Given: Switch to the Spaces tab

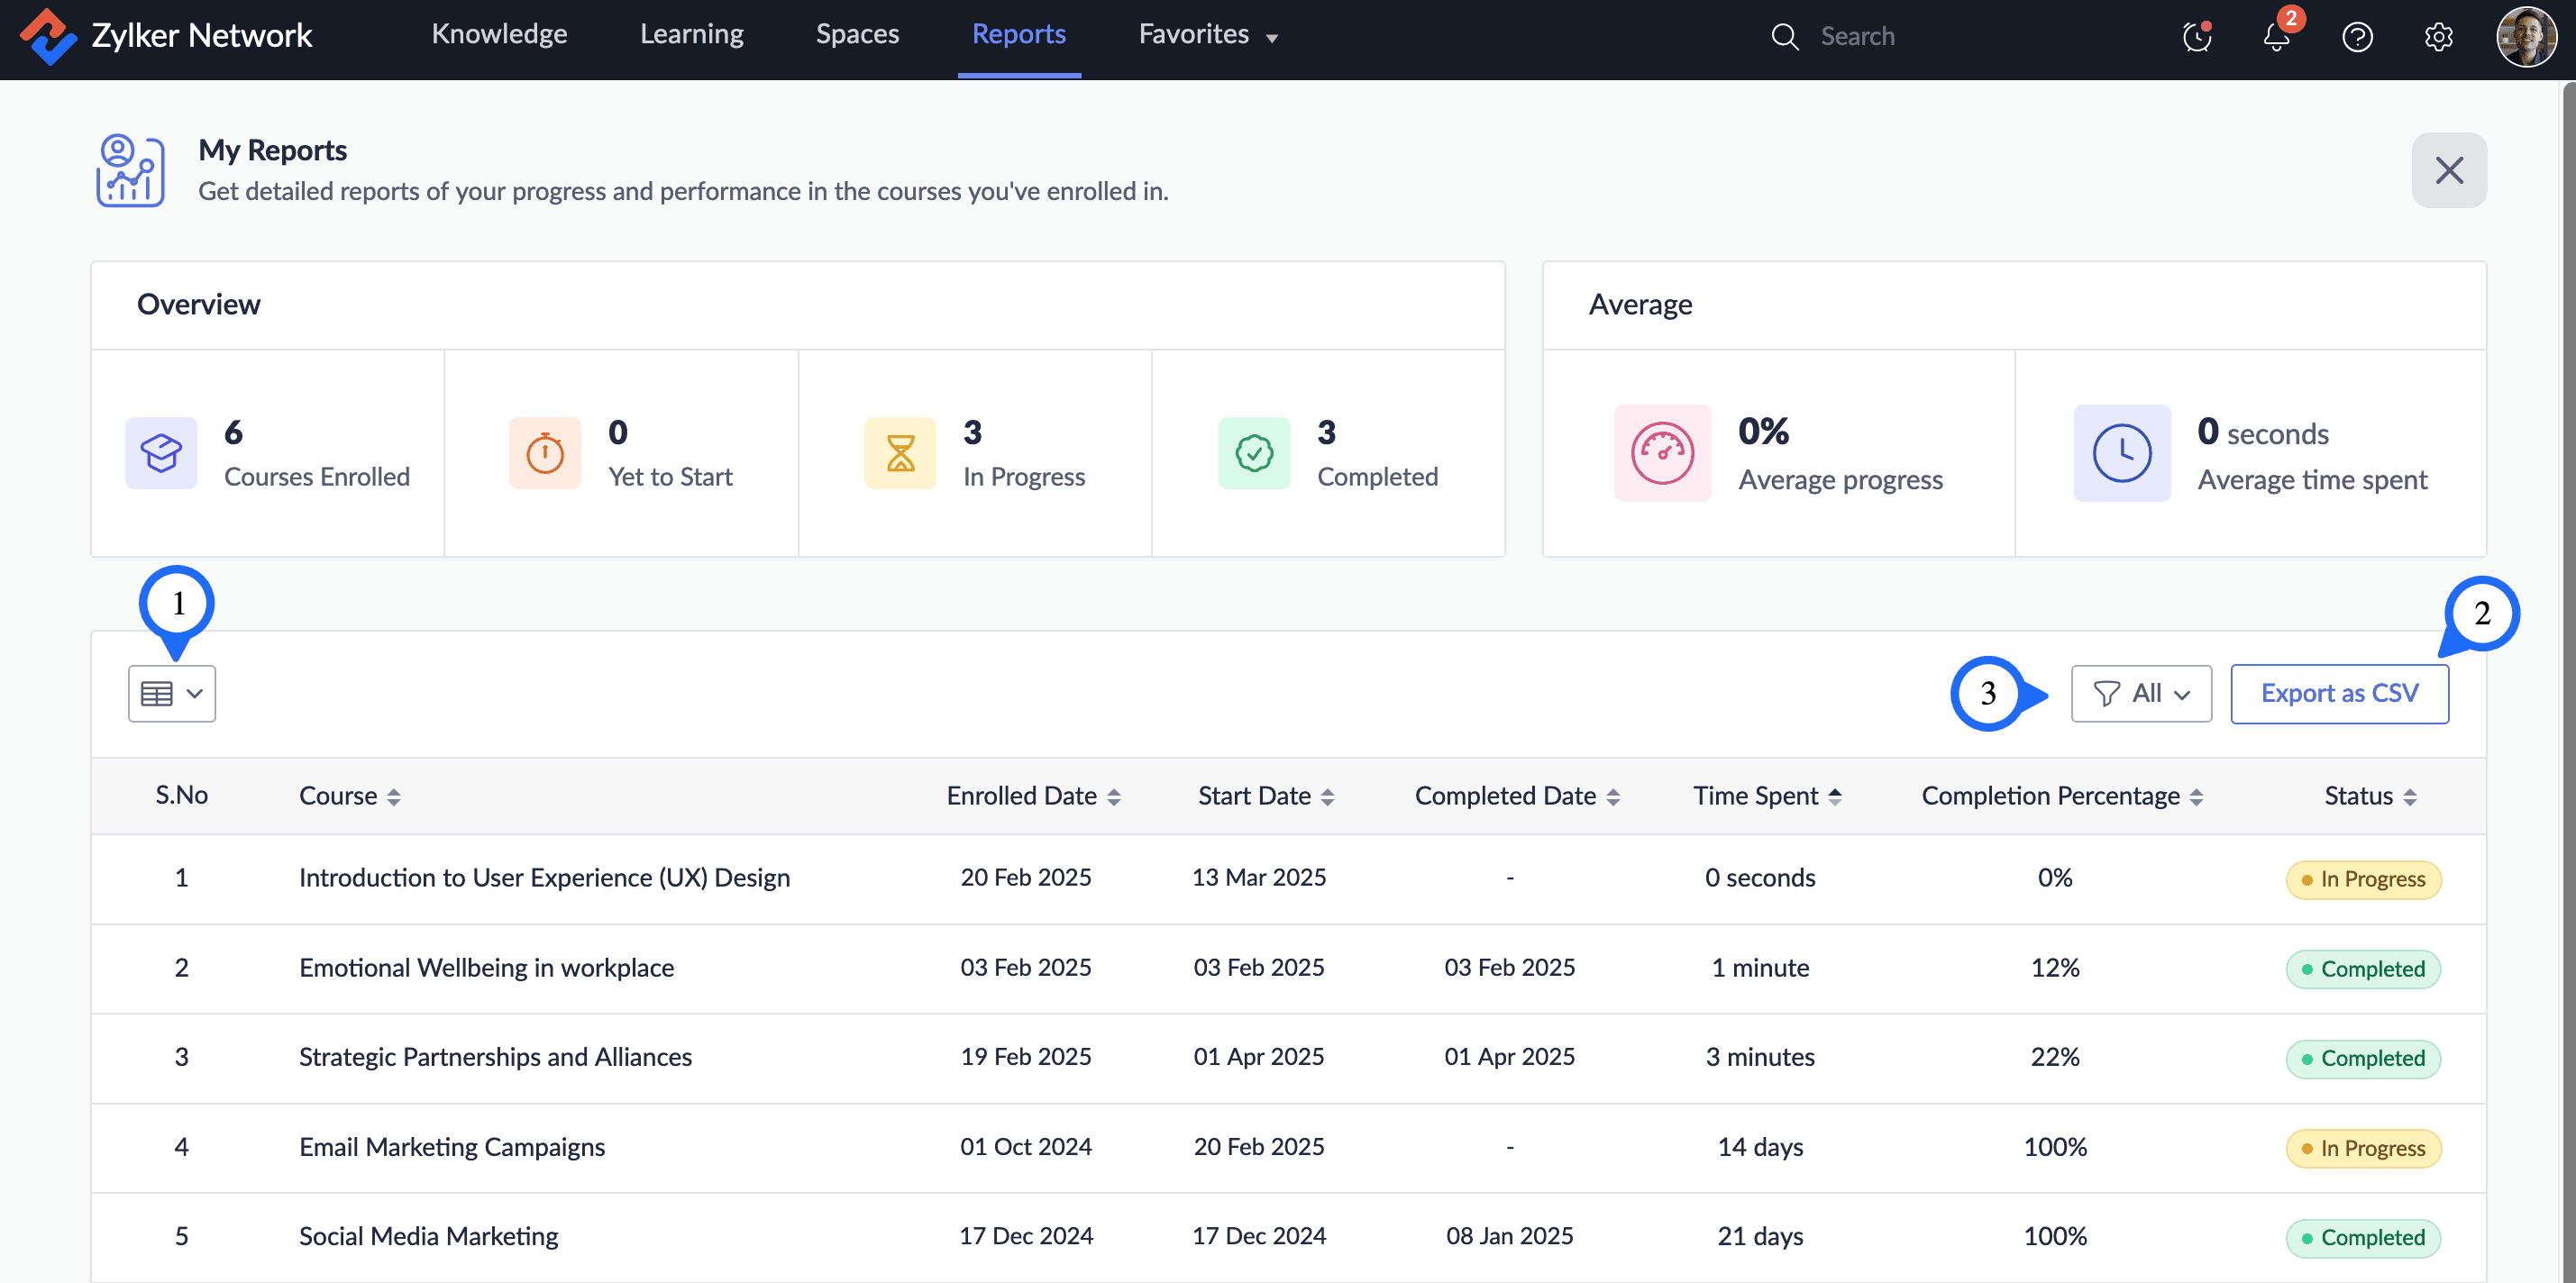Looking at the screenshot, I should [x=857, y=35].
